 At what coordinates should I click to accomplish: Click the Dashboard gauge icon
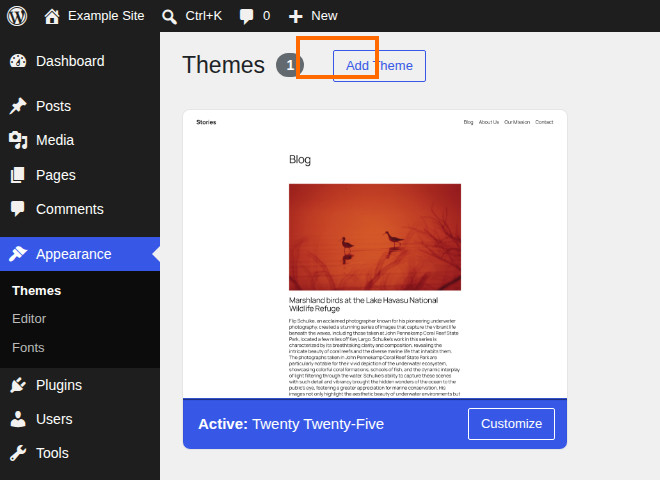point(18,61)
